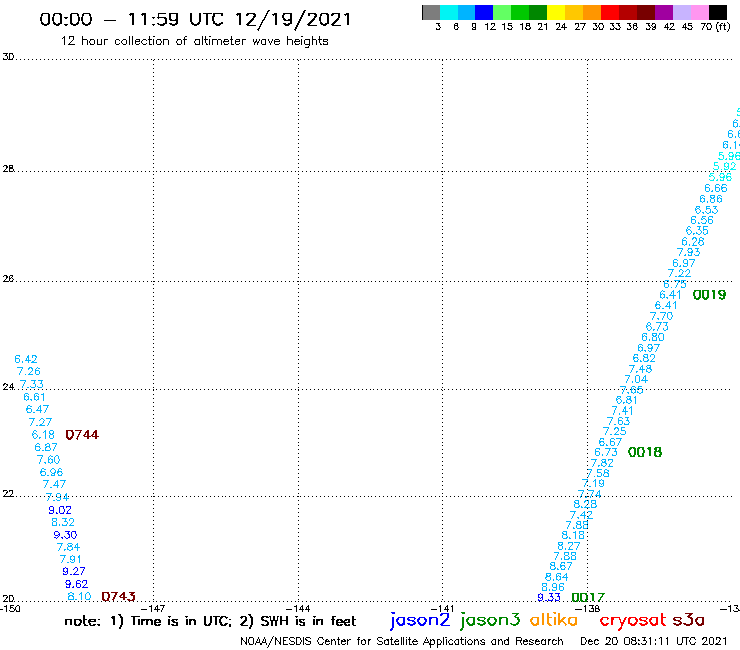Click the wave height value 6.42
This screenshot has width=740, height=650.
[x=26, y=359]
